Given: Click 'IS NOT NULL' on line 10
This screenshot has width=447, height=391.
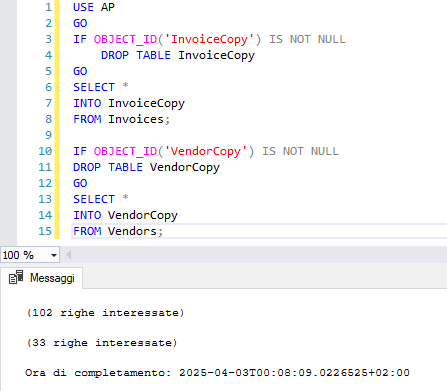Looking at the screenshot, I should pos(300,151).
